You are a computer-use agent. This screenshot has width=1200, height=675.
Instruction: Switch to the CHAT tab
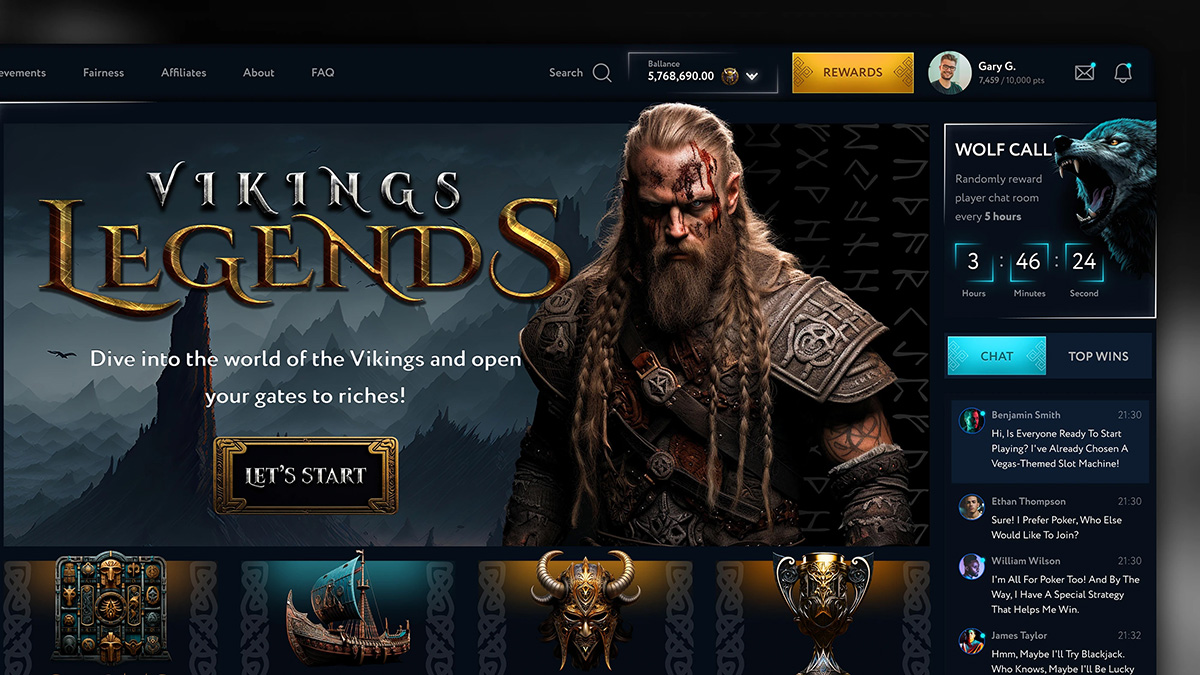[x=996, y=356]
